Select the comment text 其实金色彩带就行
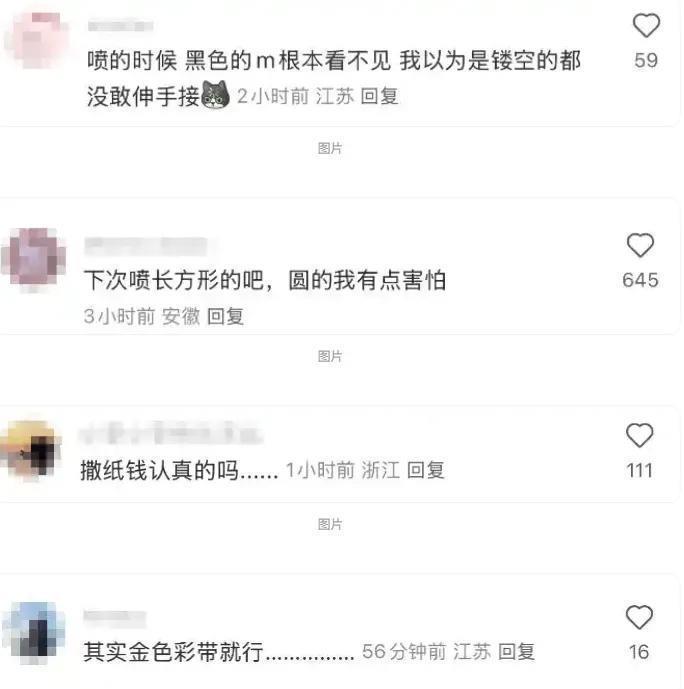 pyautogui.click(x=174, y=652)
